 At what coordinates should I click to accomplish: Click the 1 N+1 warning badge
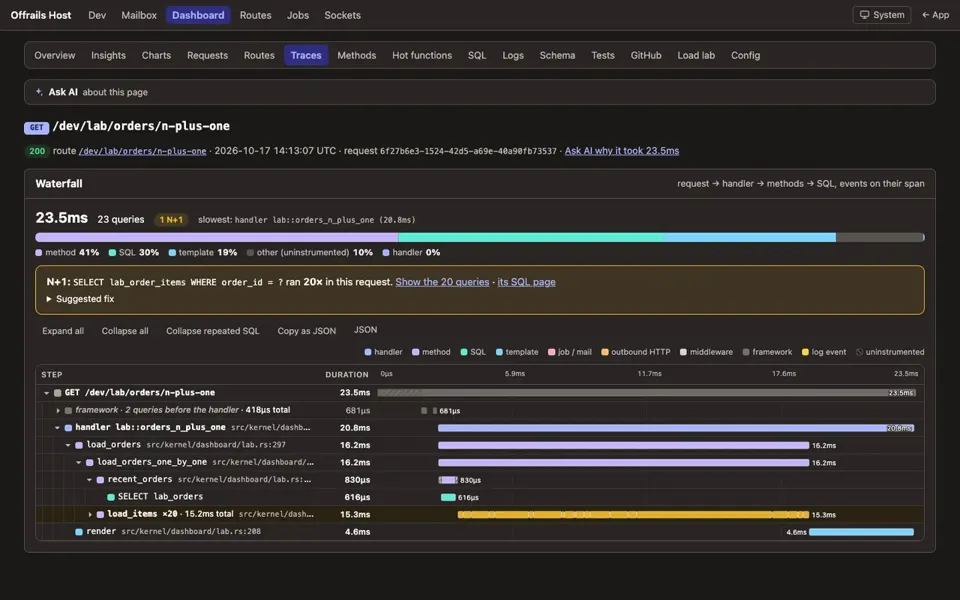[171, 220]
